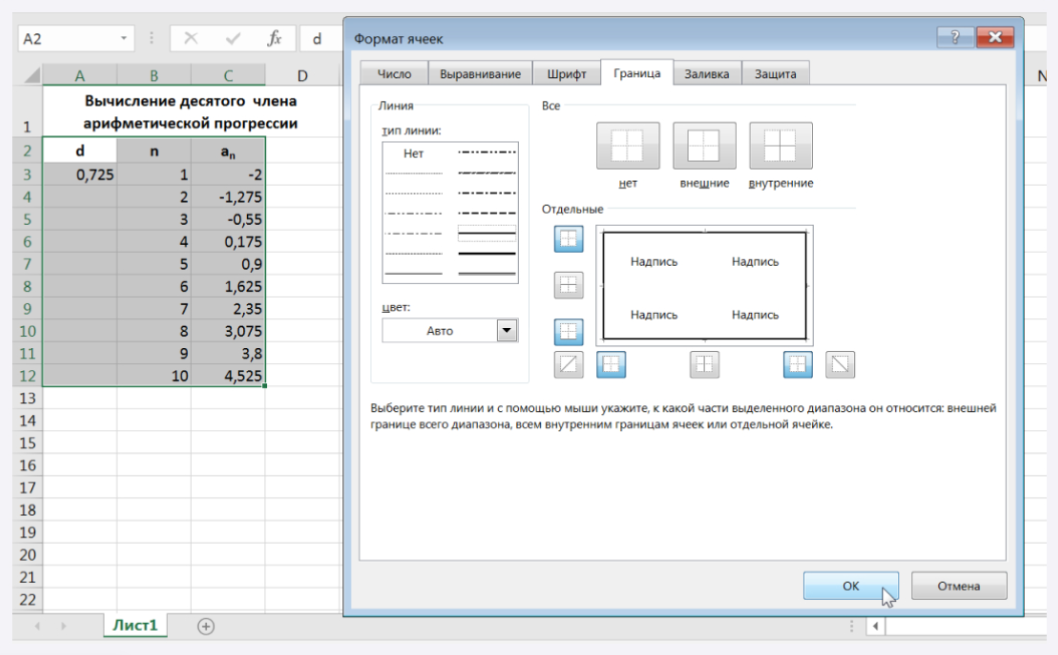Screen dimensions: 1058x655
Task: Click the 'Отмена' cancel button
Action: coord(958,586)
